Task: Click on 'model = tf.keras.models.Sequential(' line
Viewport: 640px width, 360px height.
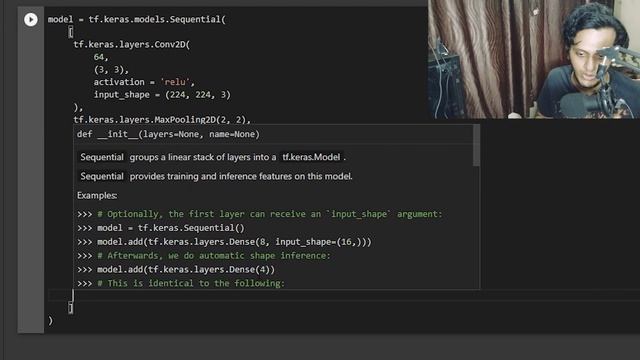Action: tap(137, 19)
